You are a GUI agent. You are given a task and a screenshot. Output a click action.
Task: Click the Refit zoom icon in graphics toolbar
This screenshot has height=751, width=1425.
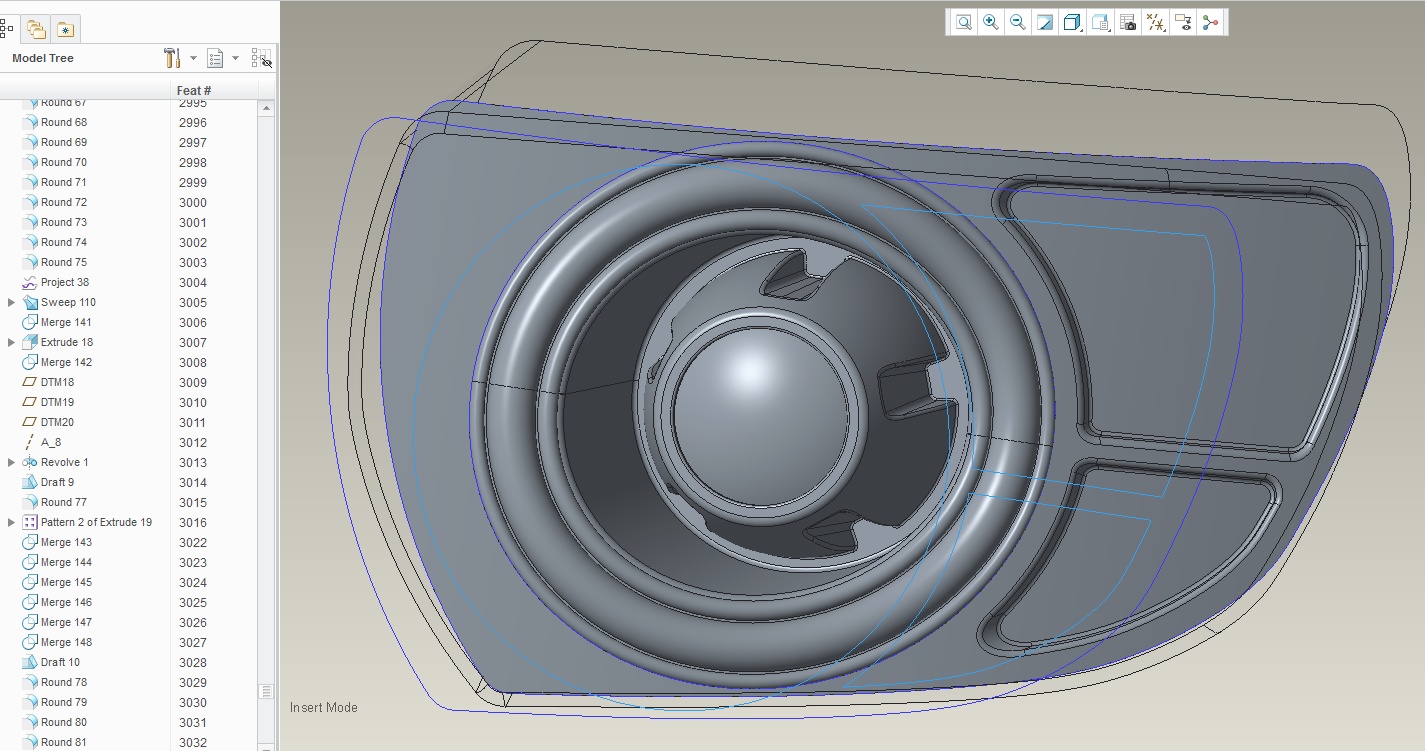963,22
